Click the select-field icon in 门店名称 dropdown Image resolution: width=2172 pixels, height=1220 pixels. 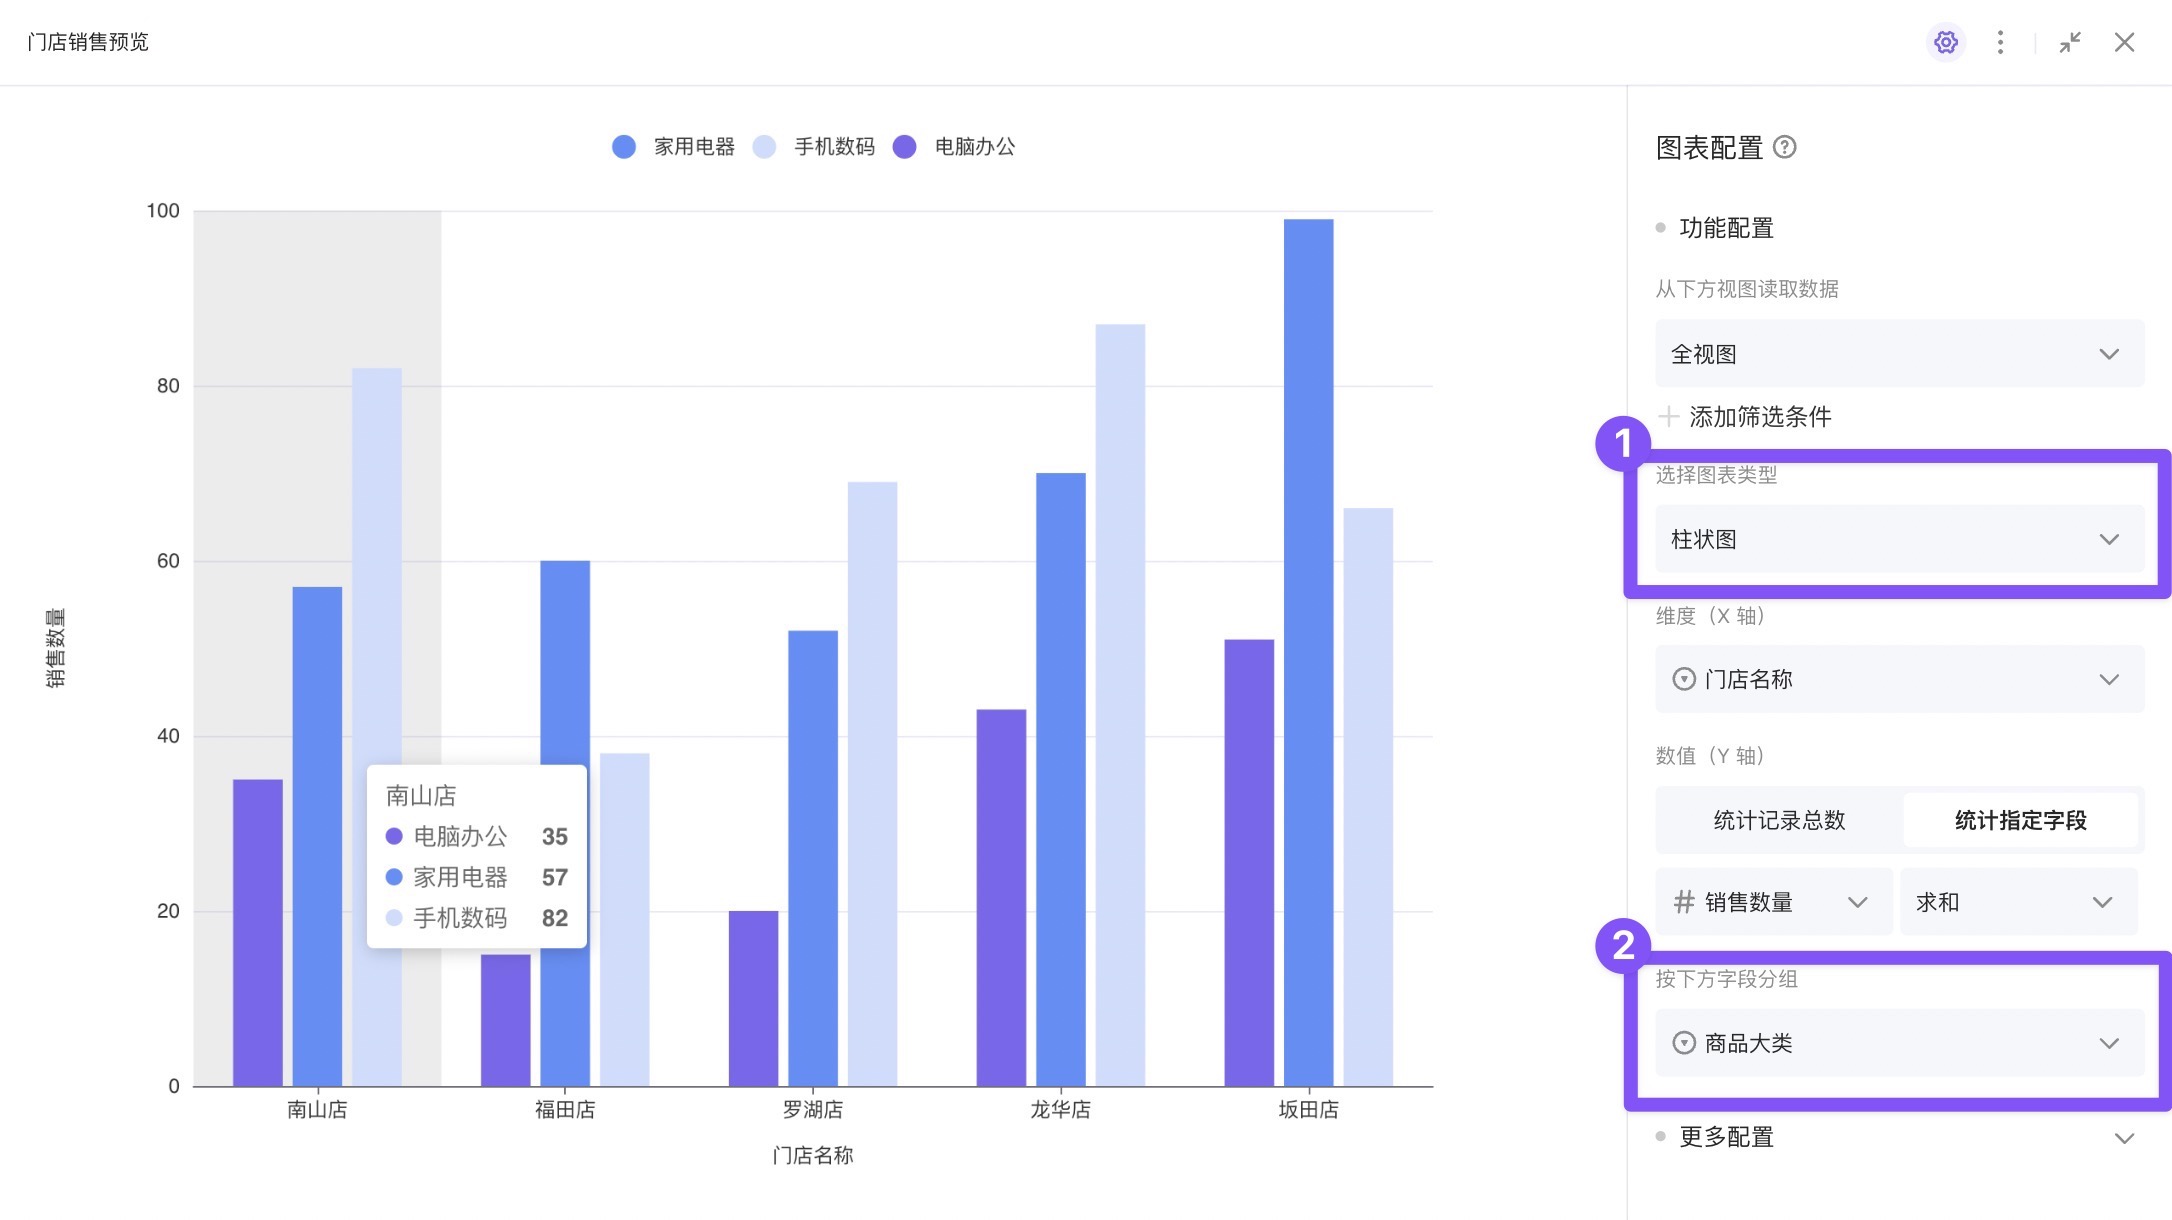(1684, 679)
